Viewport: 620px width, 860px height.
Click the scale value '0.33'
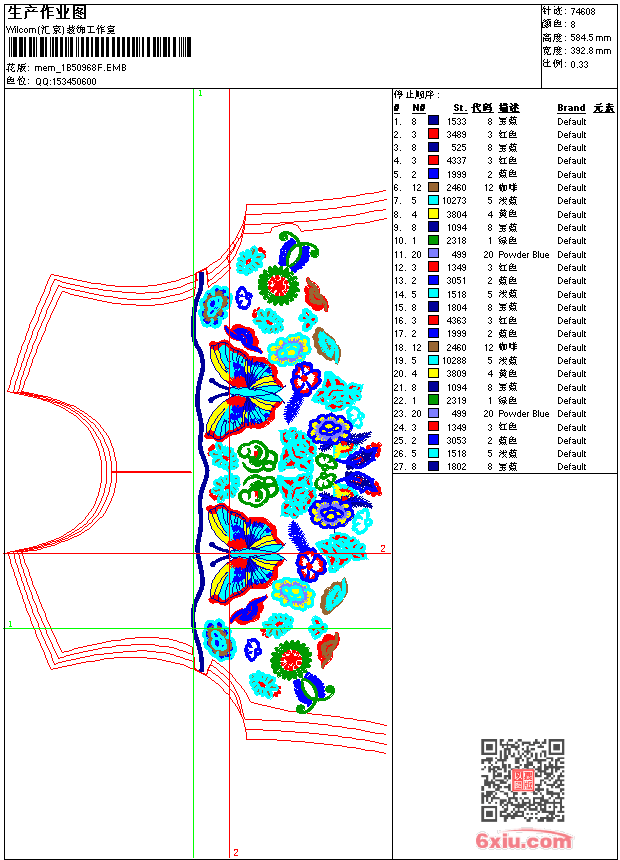579,65
